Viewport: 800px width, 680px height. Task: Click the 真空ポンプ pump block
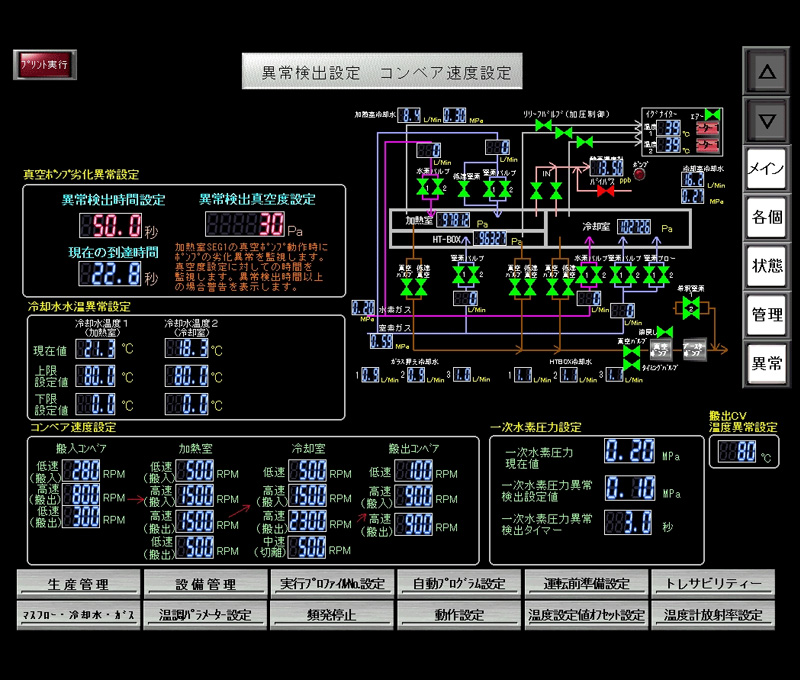[x=659, y=349]
